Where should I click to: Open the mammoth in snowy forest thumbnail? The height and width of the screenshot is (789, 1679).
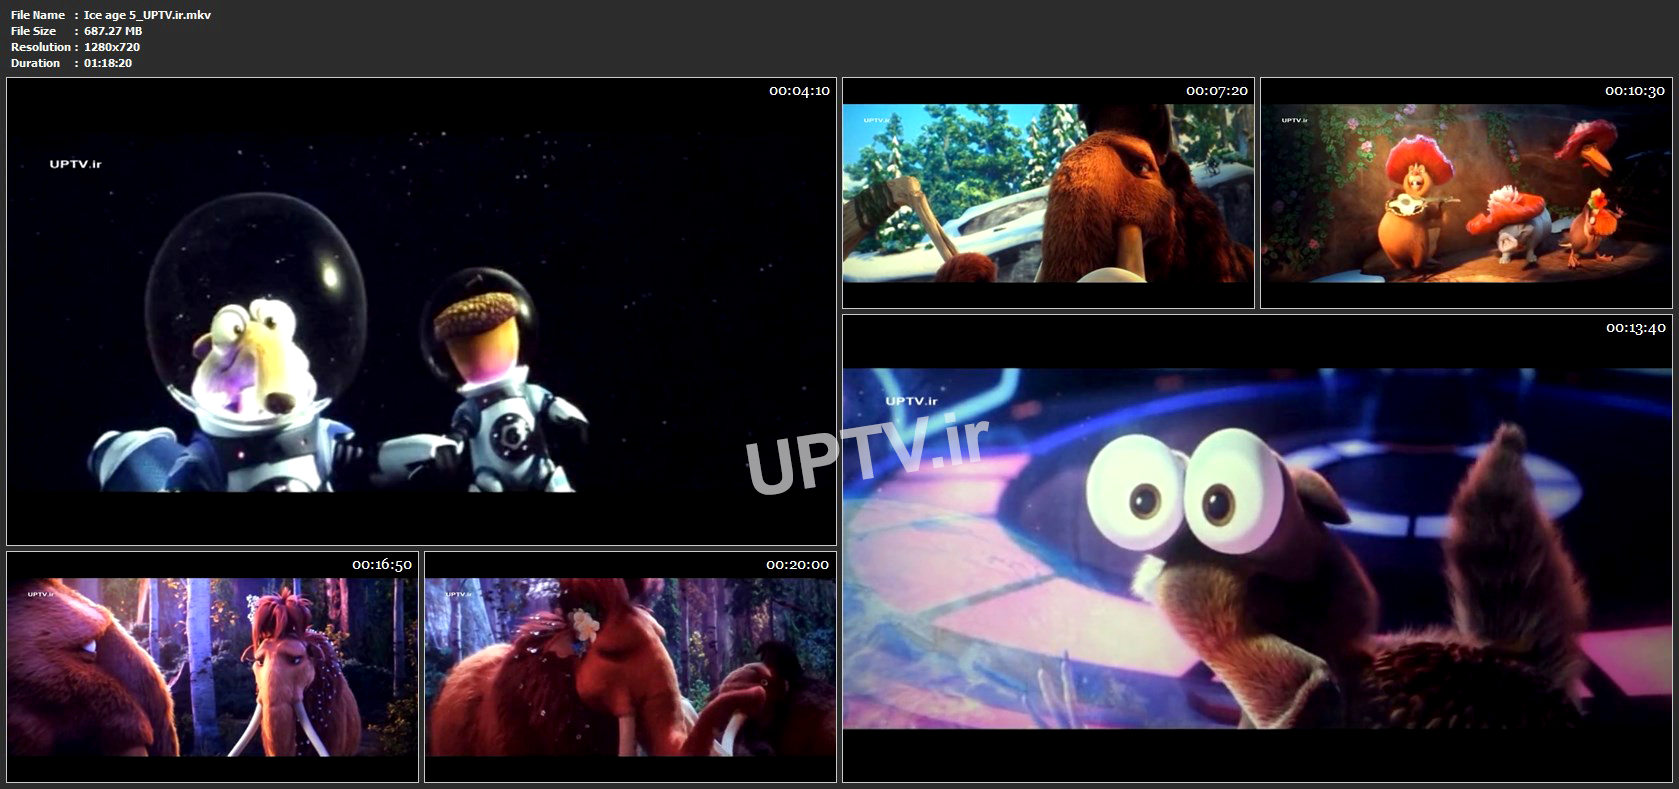pyautogui.click(x=1048, y=193)
